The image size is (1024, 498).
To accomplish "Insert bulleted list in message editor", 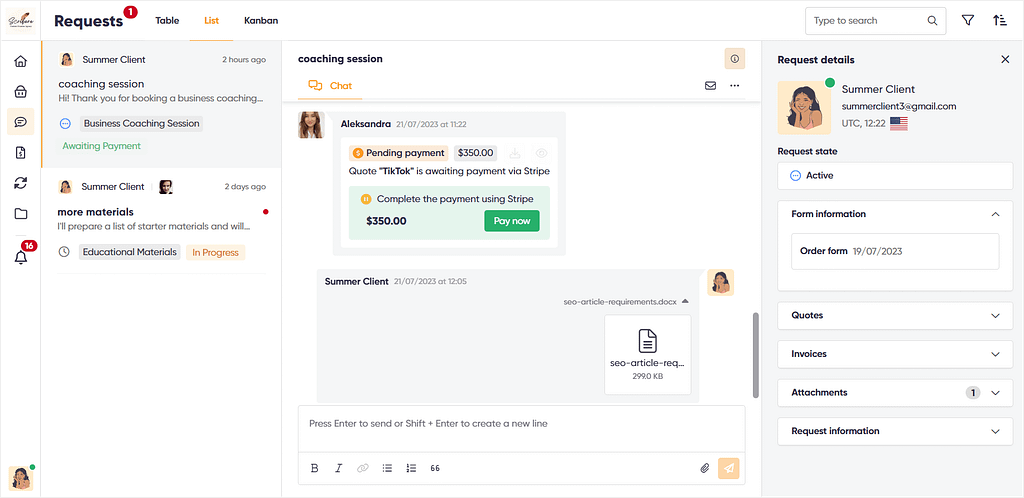I will 387,468.
